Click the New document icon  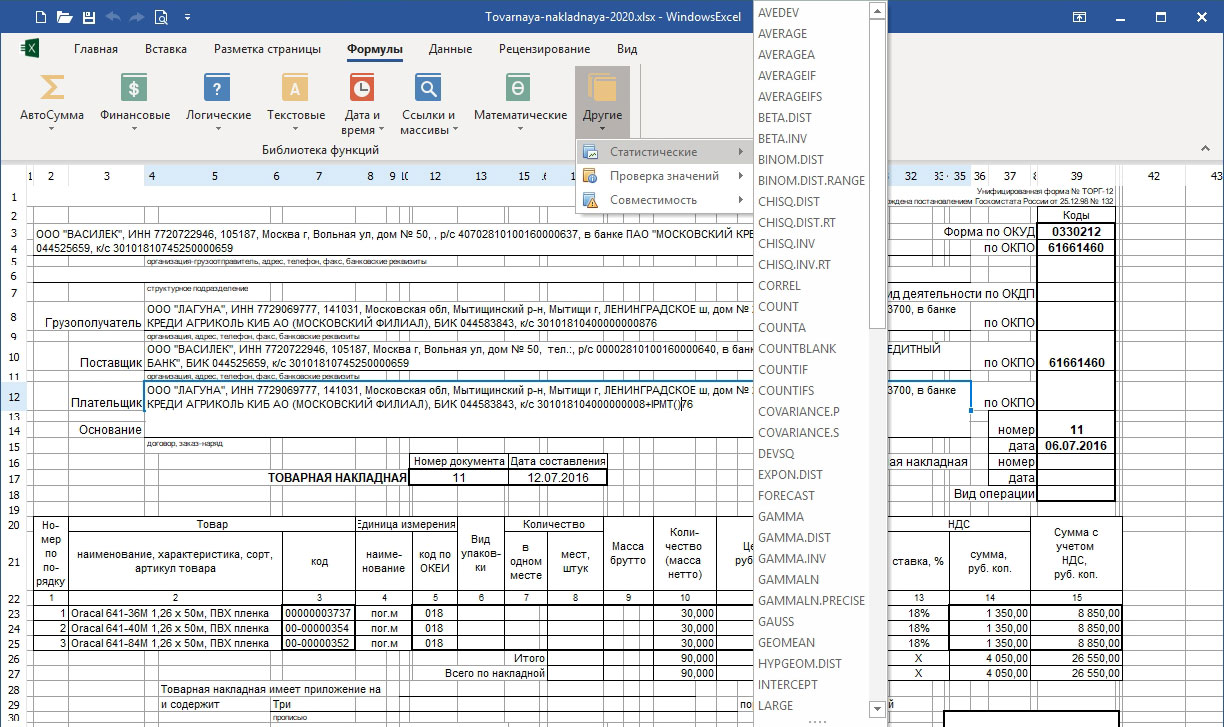[x=40, y=17]
